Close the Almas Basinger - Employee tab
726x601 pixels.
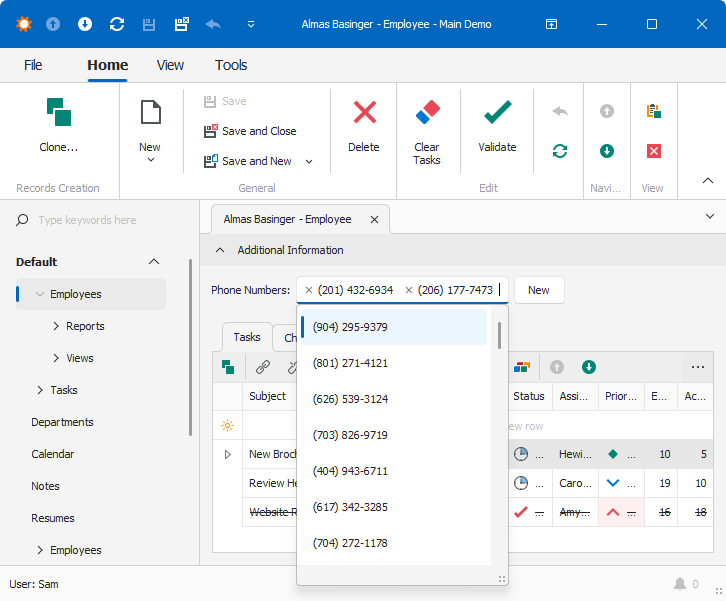point(374,219)
